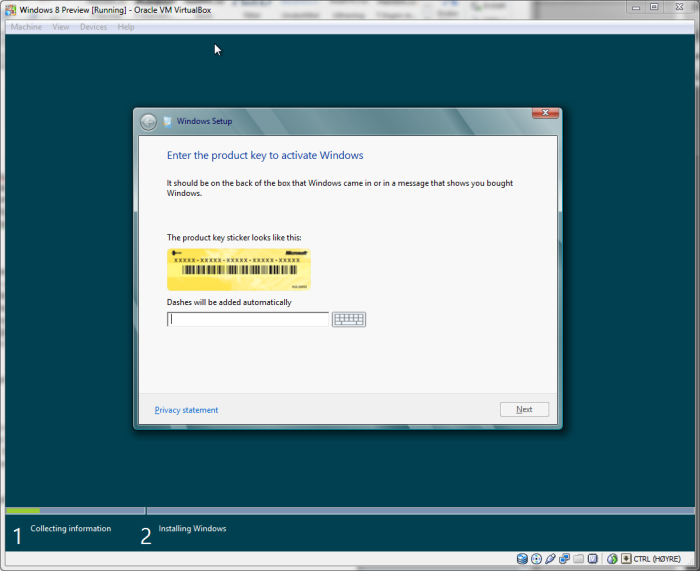Minimize the VirtualBox window
Image resolution: width=700 pixels, height=571 pixels.
[636, 7]
